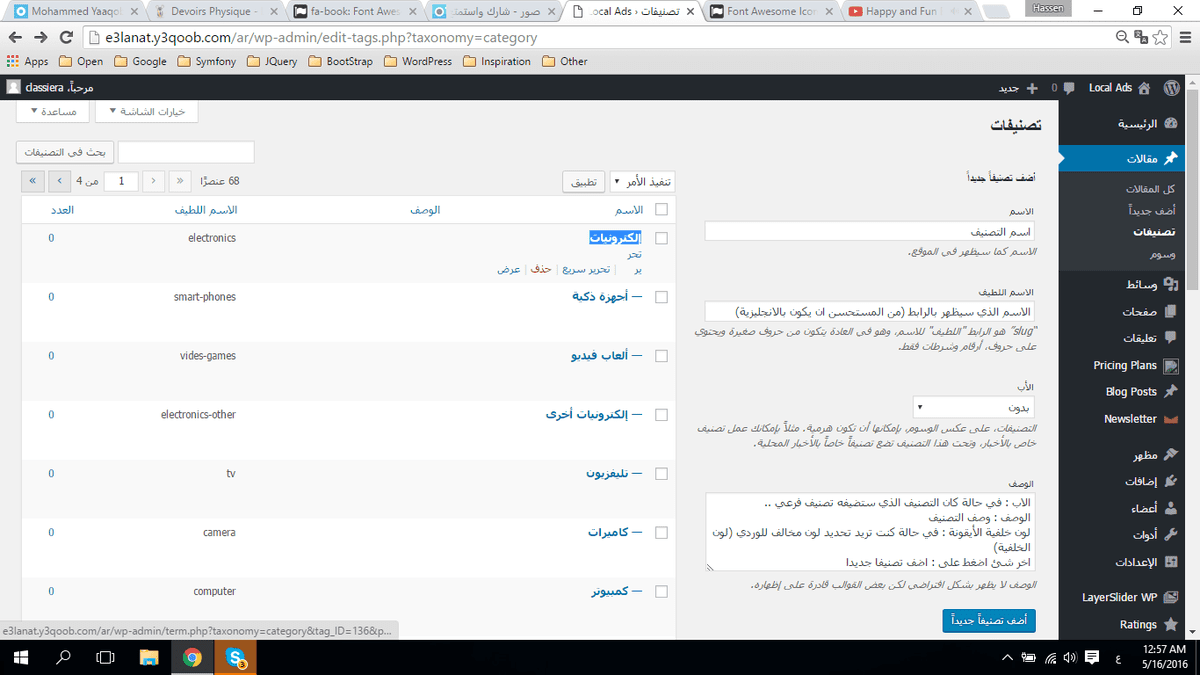Click the WordPress logo in admin bar
The width and height of the screenshot is (1200, 675).
[x=1171, y=88]
